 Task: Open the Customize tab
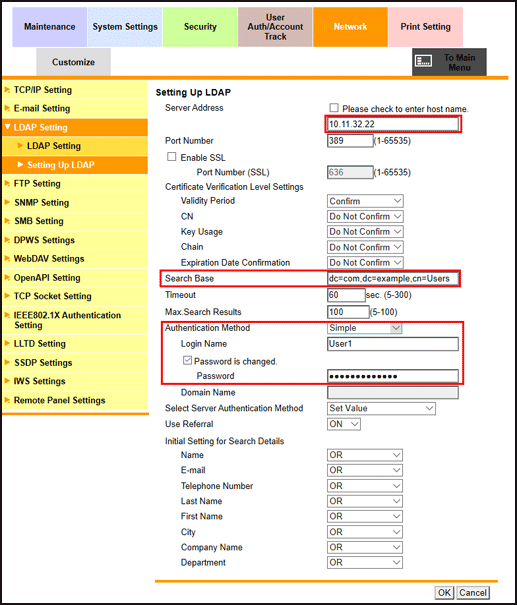pos(73,62)
